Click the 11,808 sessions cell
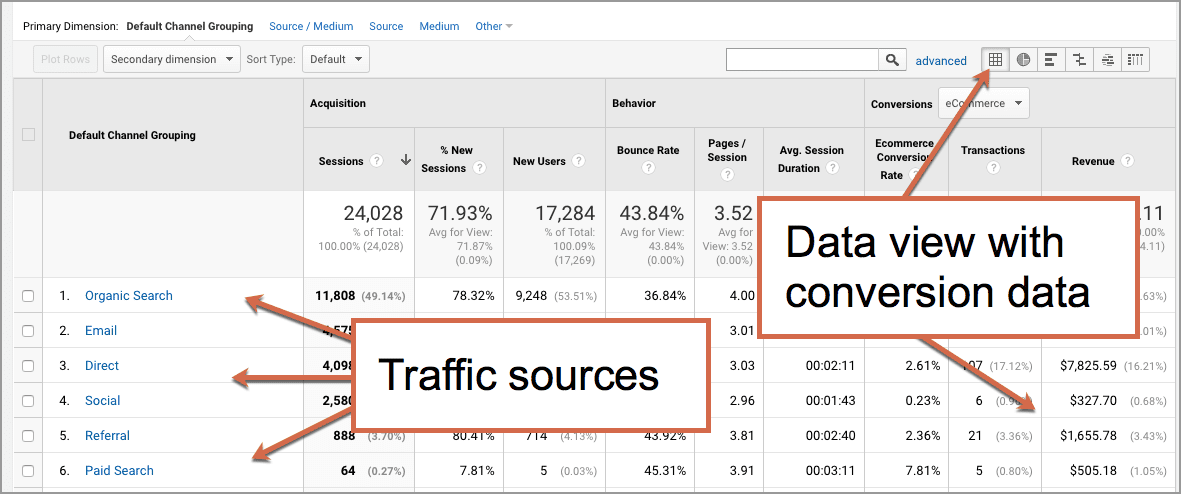The height and width of the screenshot is (494, 1181). 334,296
